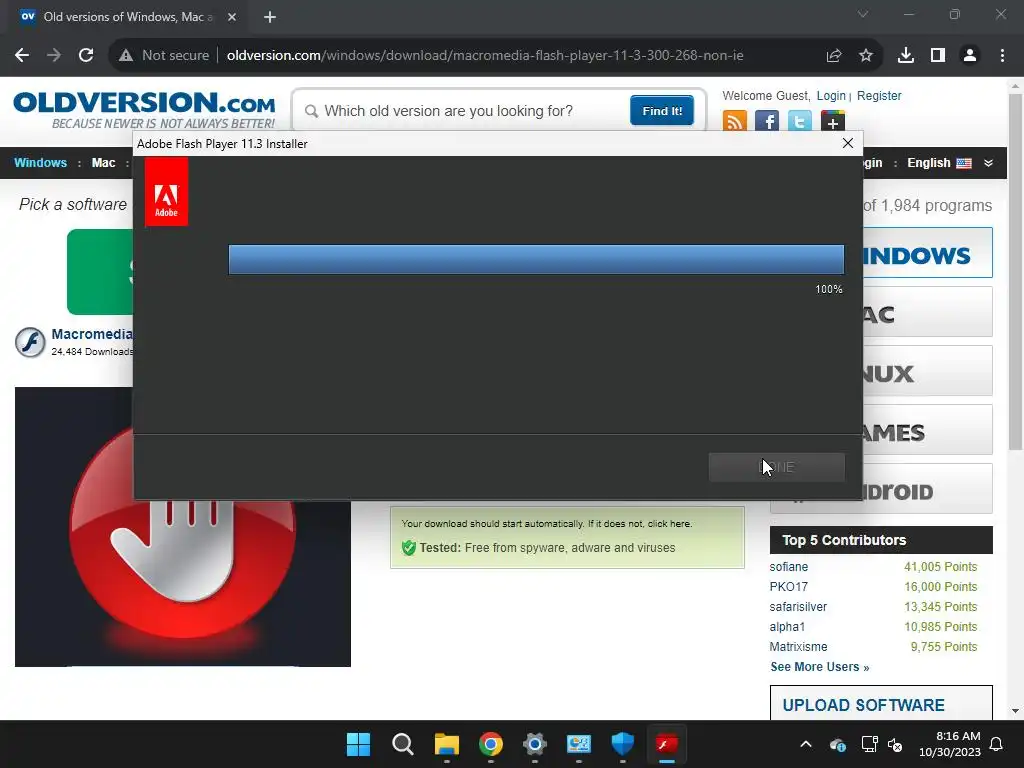Click the DONE button in Flash installer
The width and height of the screenshot is (1024, 768).
coord(776,467)
